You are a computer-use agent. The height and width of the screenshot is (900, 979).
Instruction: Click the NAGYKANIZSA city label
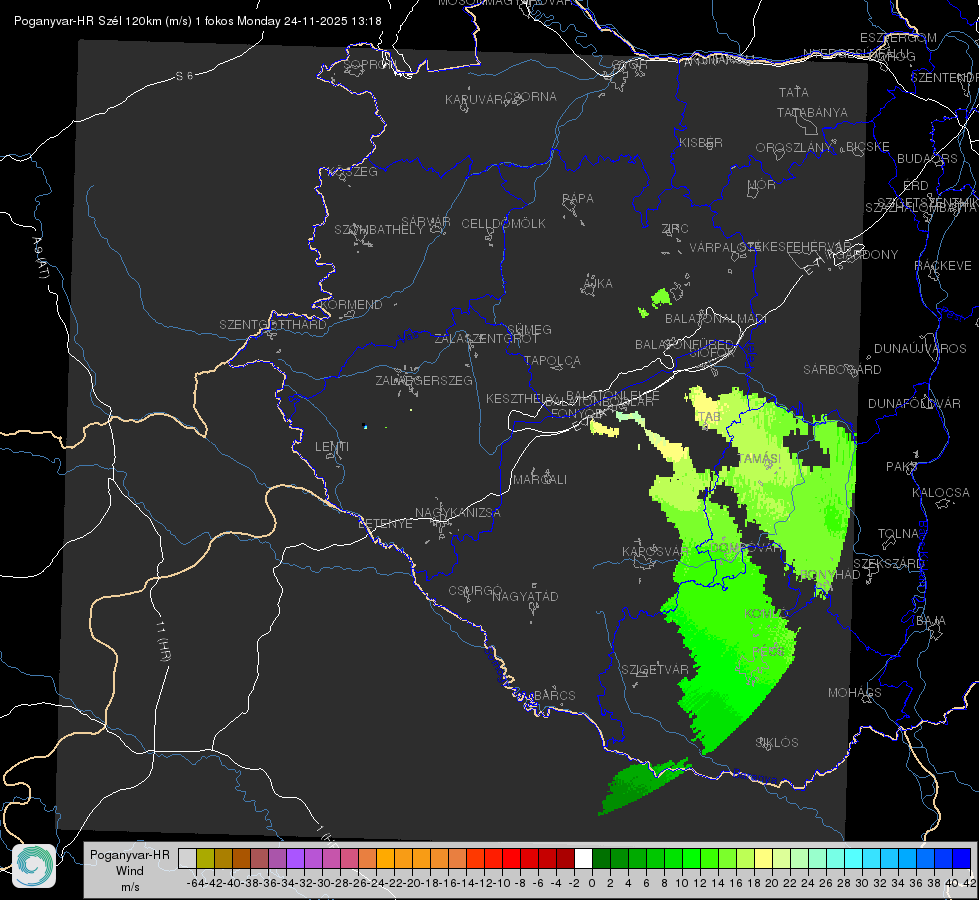click(458, 513)
